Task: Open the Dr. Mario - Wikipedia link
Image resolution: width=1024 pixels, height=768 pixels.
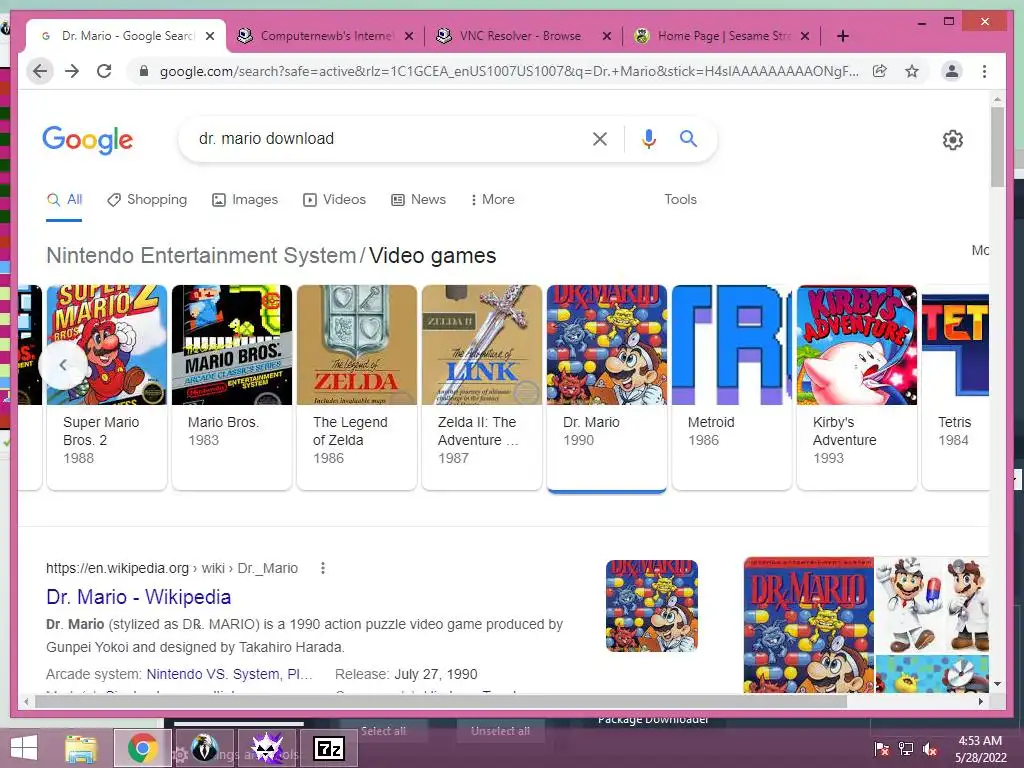Action: tap(138, 597)
